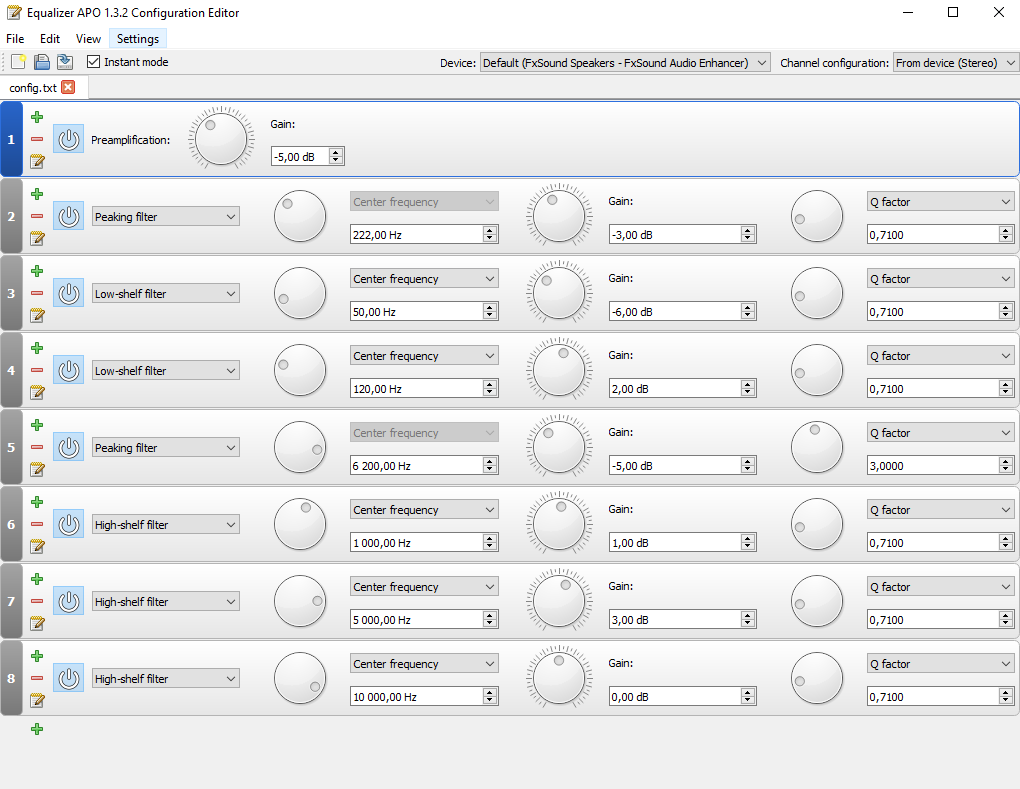Add a filter after the 222,00 Hz row
The image size is (1020, 789).
[x=37, y=194]
